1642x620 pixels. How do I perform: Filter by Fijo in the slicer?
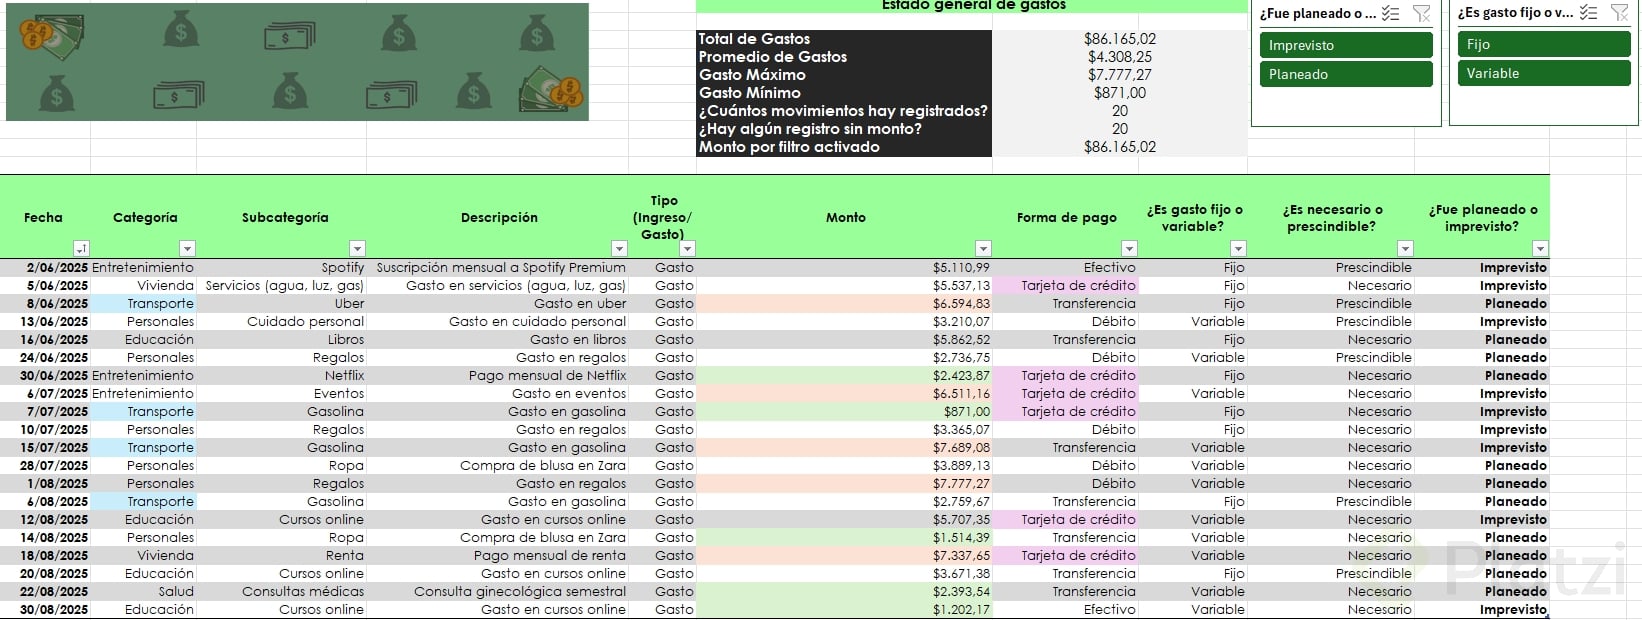(1543, 44)
